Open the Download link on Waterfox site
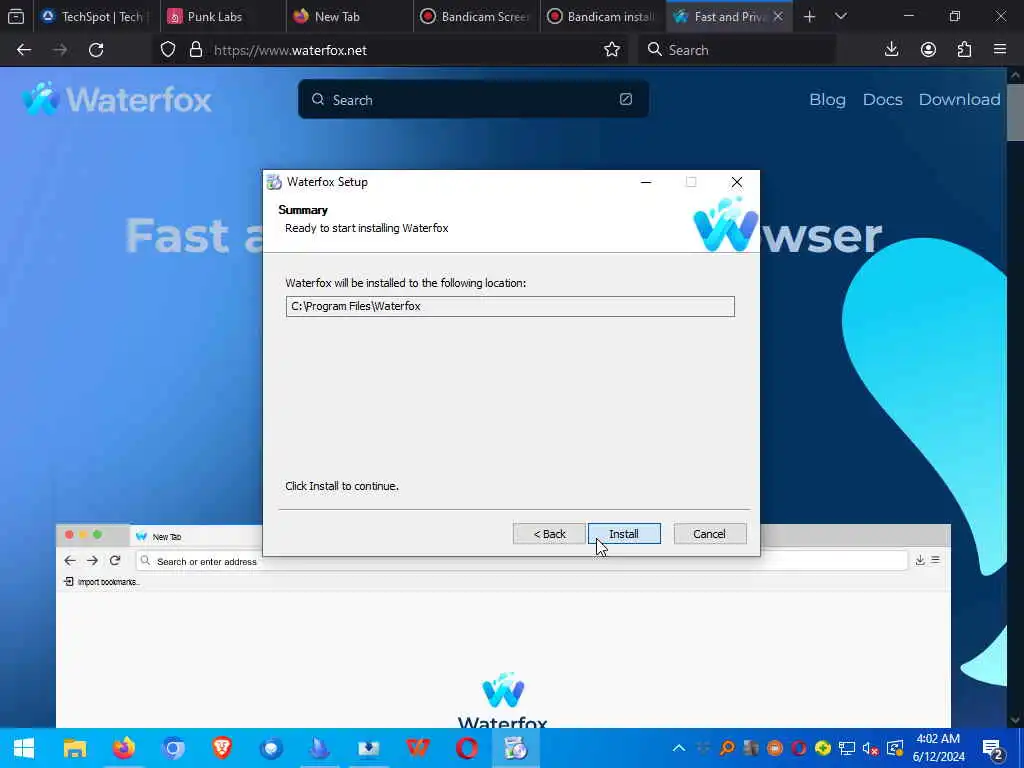 (x=959, y=99)
